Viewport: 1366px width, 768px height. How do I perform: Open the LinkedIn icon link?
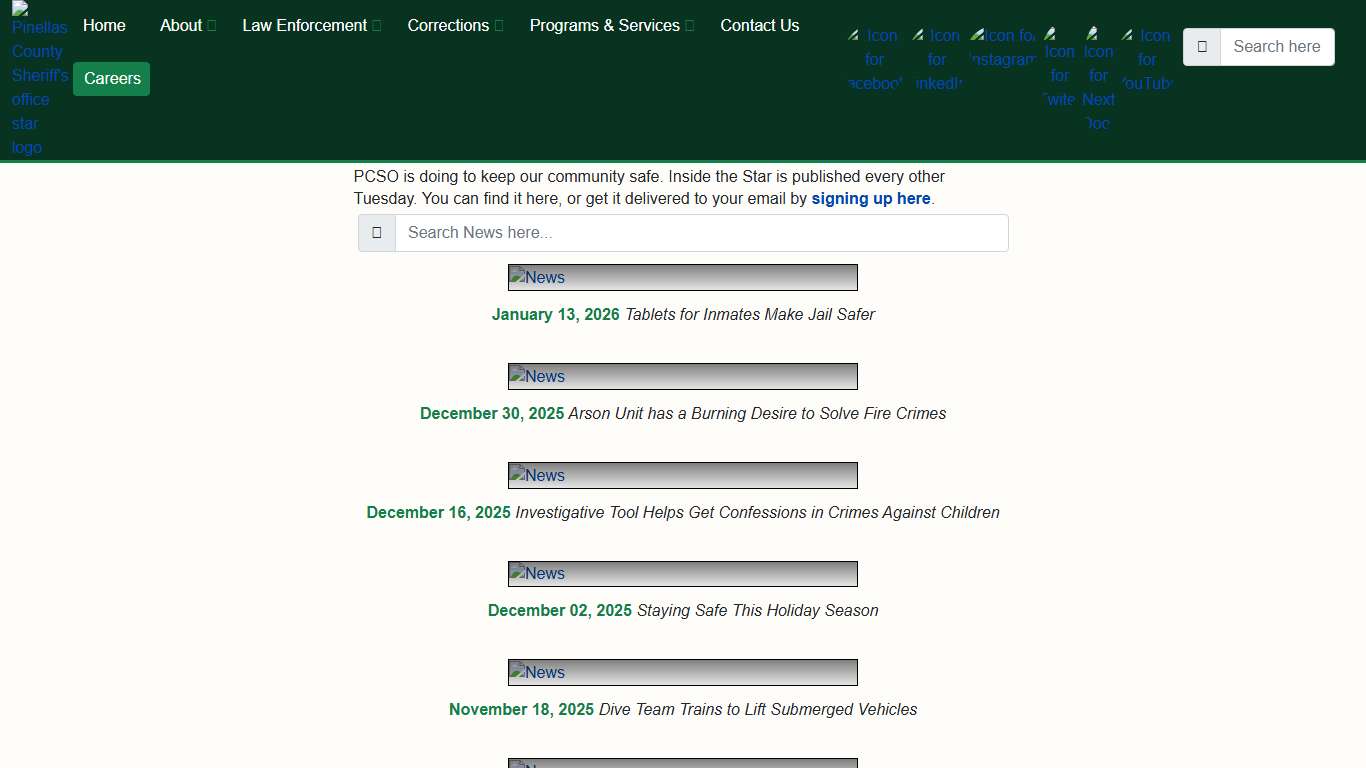coord(937,60)
